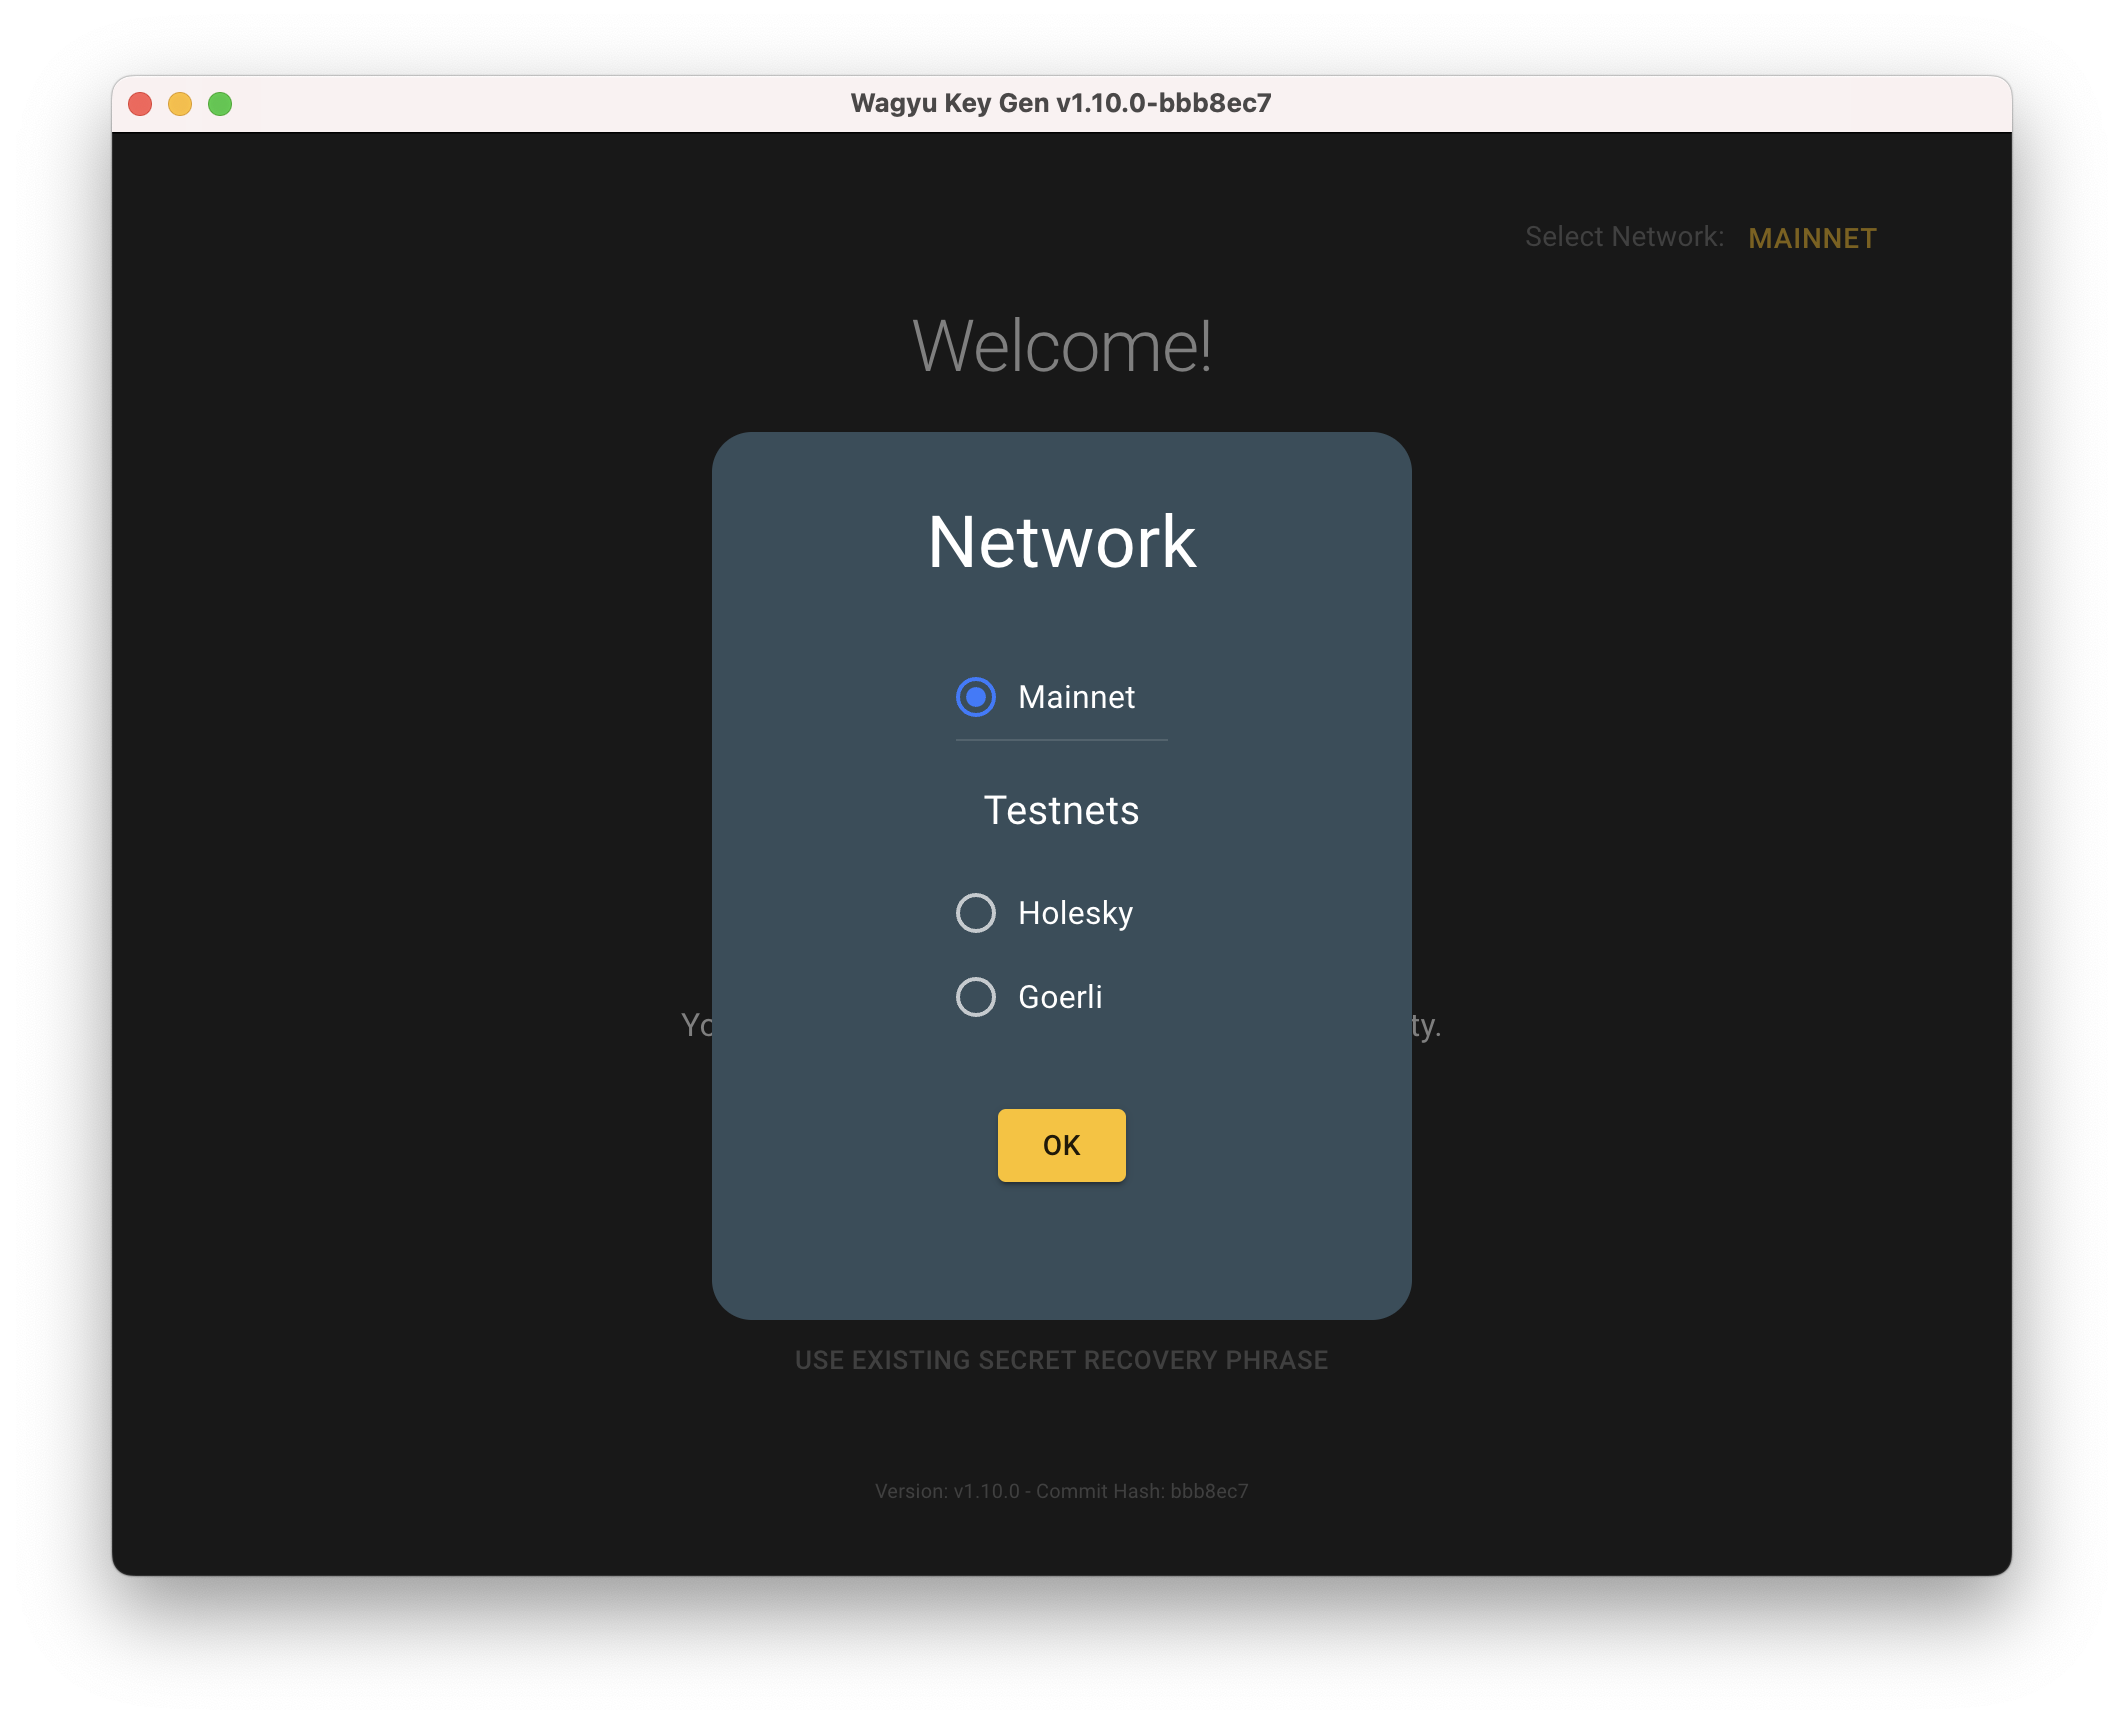Screen dimensions: 2124x1724
Task: Click the Welcome! heading
Action: pos(1061,346)
